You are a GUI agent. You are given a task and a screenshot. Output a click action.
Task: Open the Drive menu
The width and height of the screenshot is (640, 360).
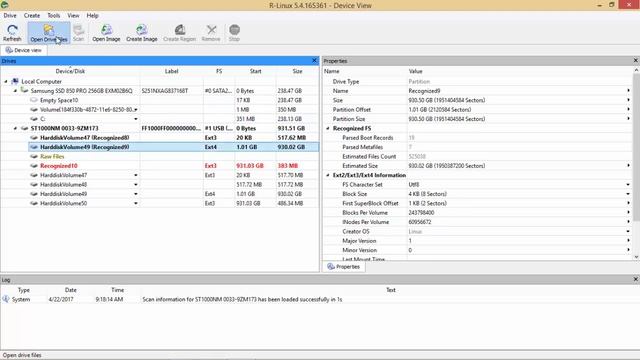[x=10, y=16]
